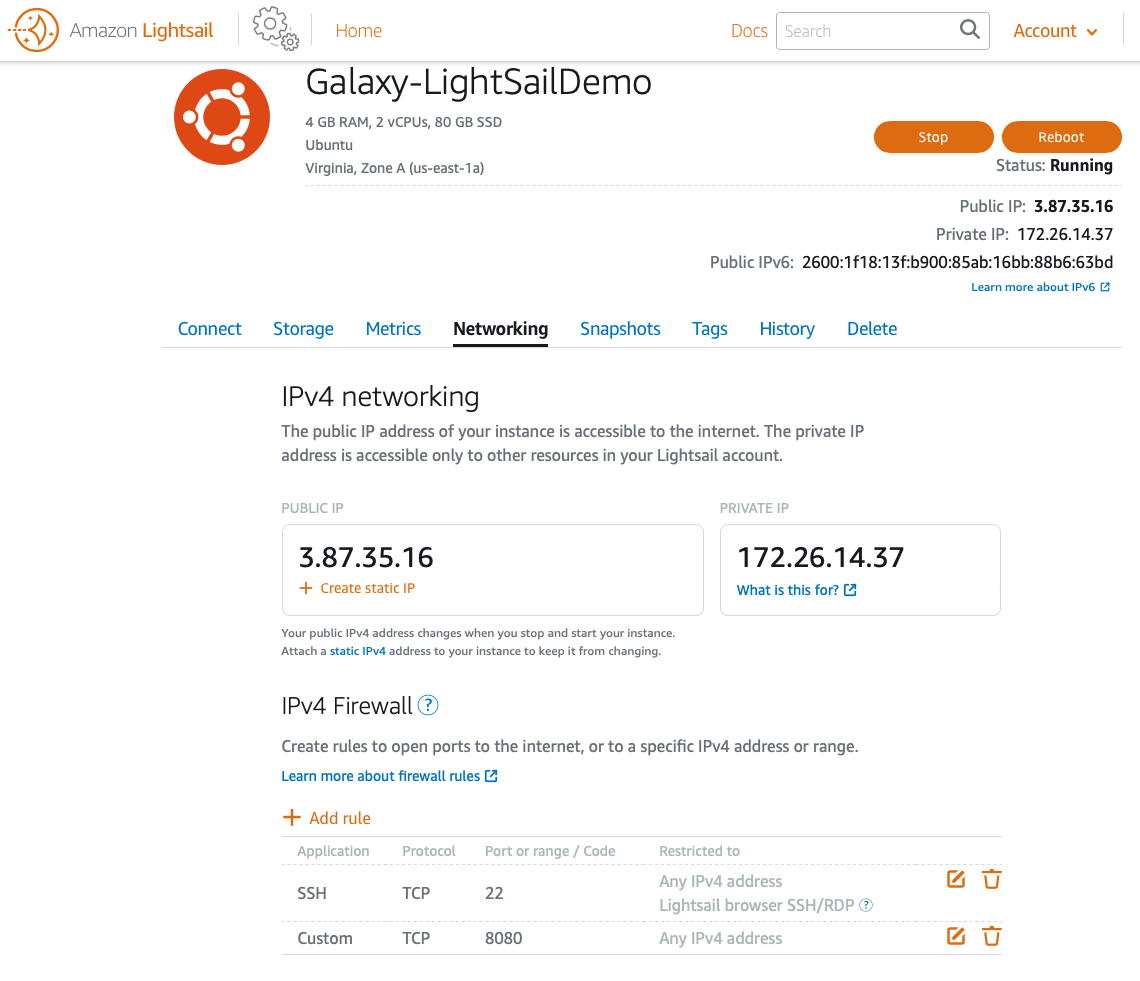Reboot the Galaxy-LightSailDemo instance
Viewport: 1140px width, 981px height.
click(x=1061, y=137)
